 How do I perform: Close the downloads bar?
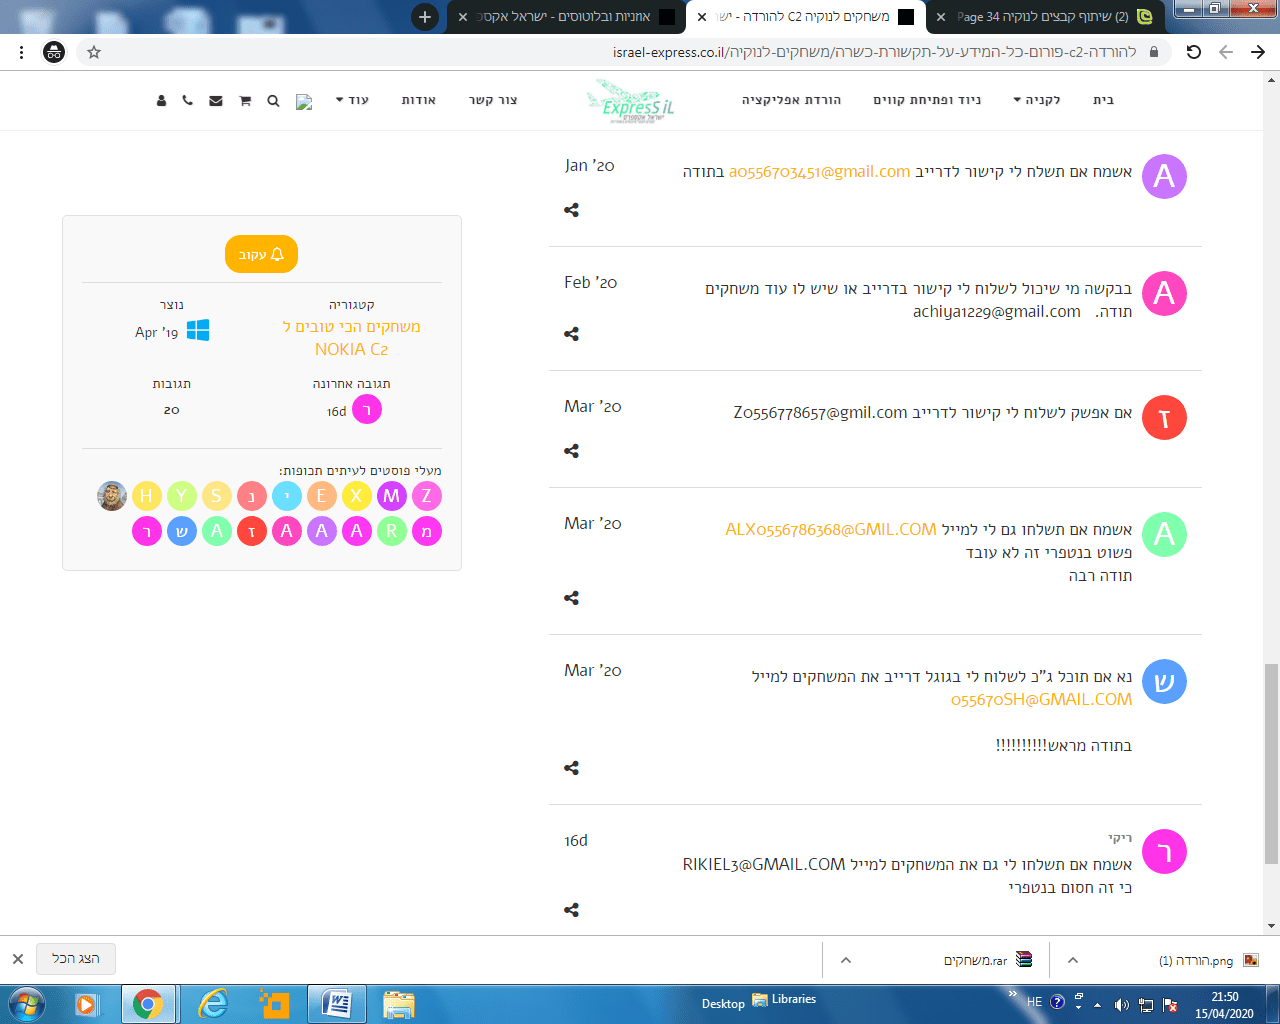18,959
